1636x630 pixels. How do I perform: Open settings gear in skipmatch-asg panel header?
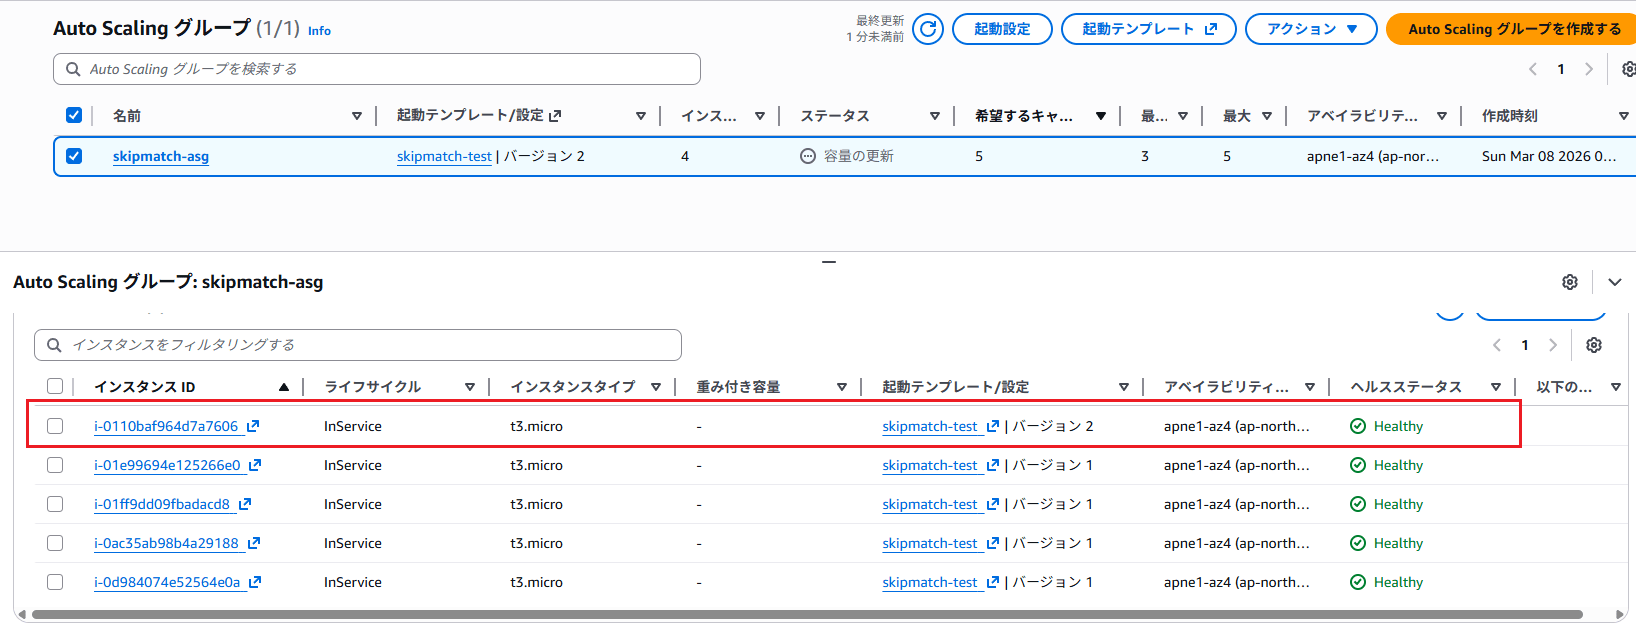click(1570, 282)
